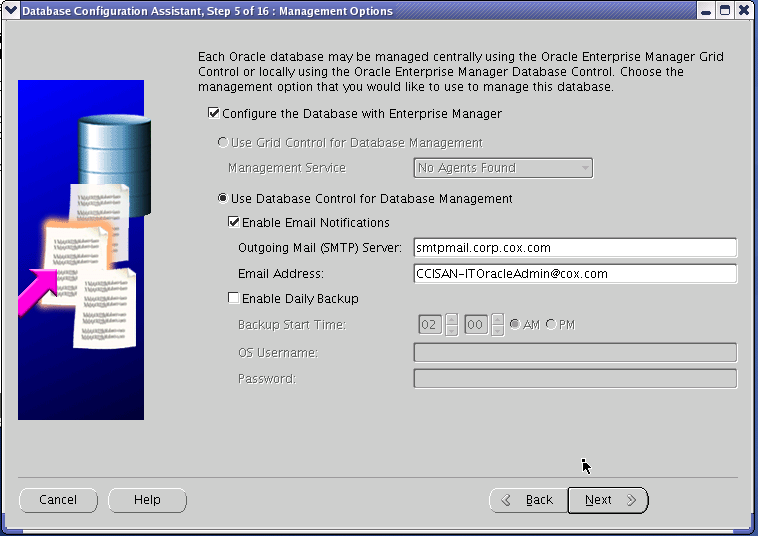Screen dimensions: 758x536
Task: Decrease the backup start minutes
Action: coord(497,330)
